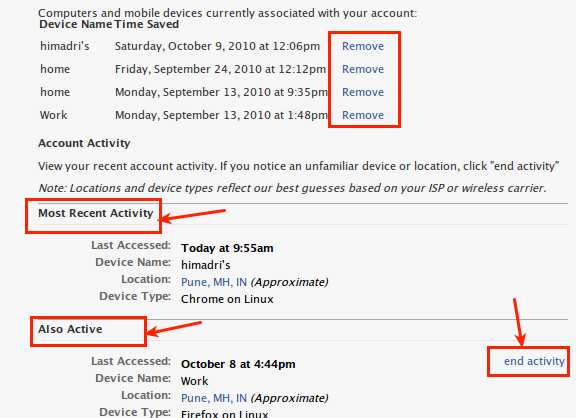Select the Also Active heading
Viewport: 576px width, 418px height.
click(x=70, y=329)
